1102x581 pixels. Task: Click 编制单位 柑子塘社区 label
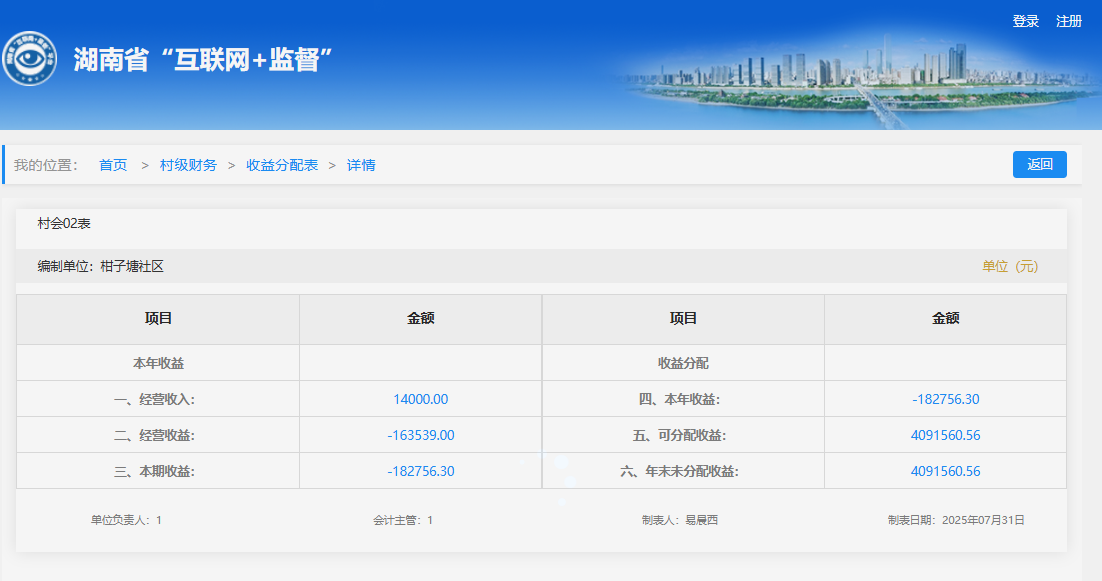tap(100, 266)
